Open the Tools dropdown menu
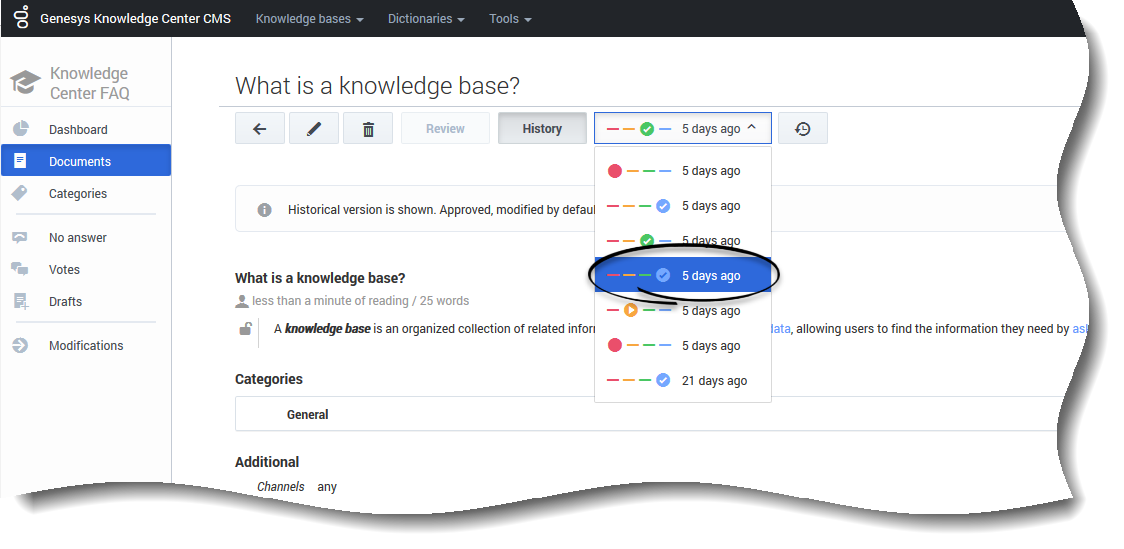This screenshot has width=1124, height=549. coord(510,19)
